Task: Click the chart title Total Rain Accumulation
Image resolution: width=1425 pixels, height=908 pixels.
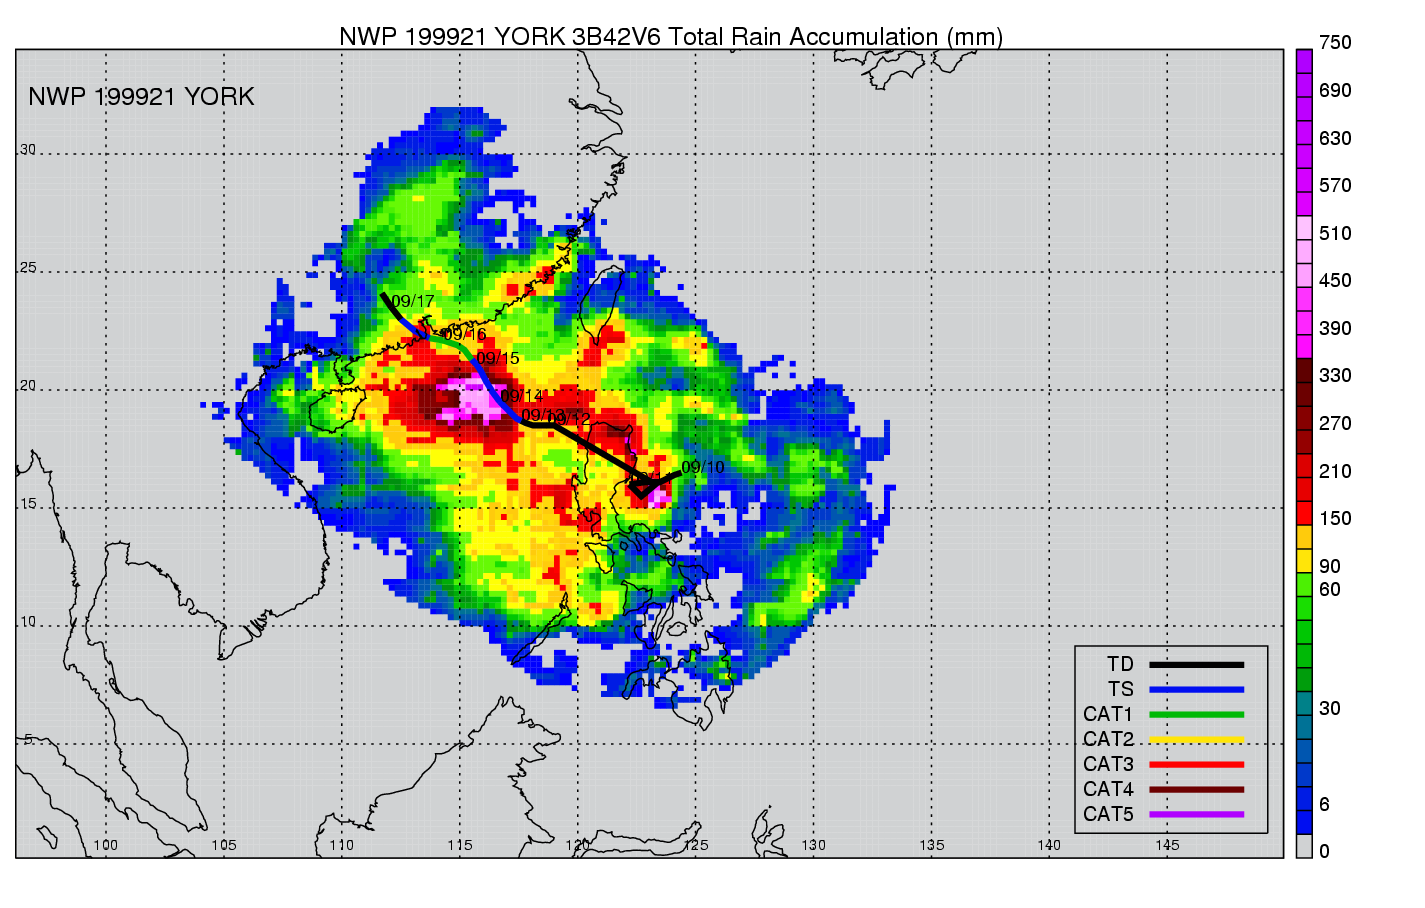Action: (670, 37)
